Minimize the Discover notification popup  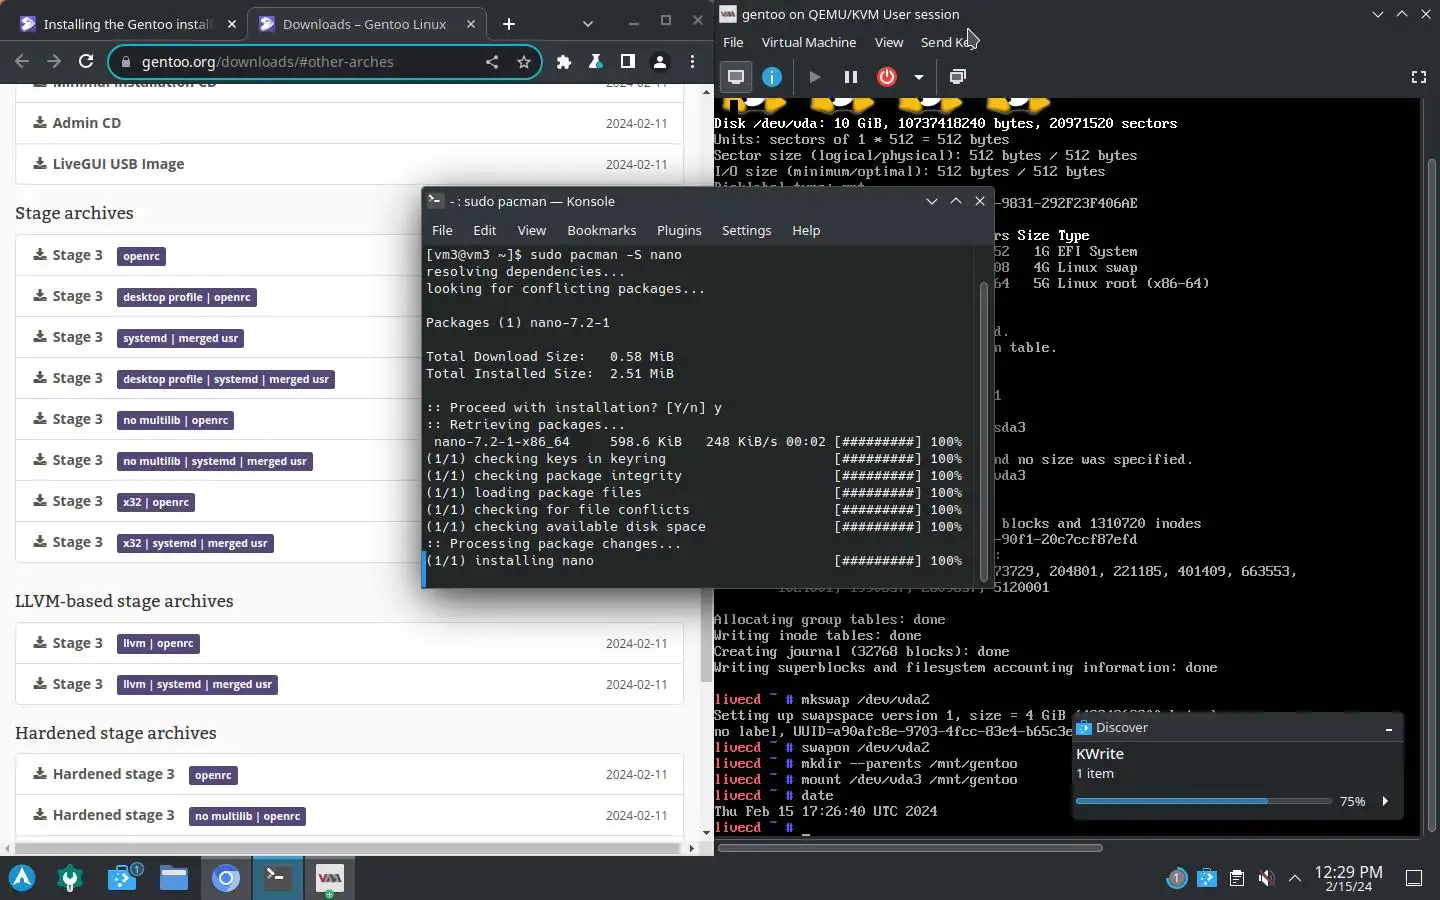(x=1388, y=729)
